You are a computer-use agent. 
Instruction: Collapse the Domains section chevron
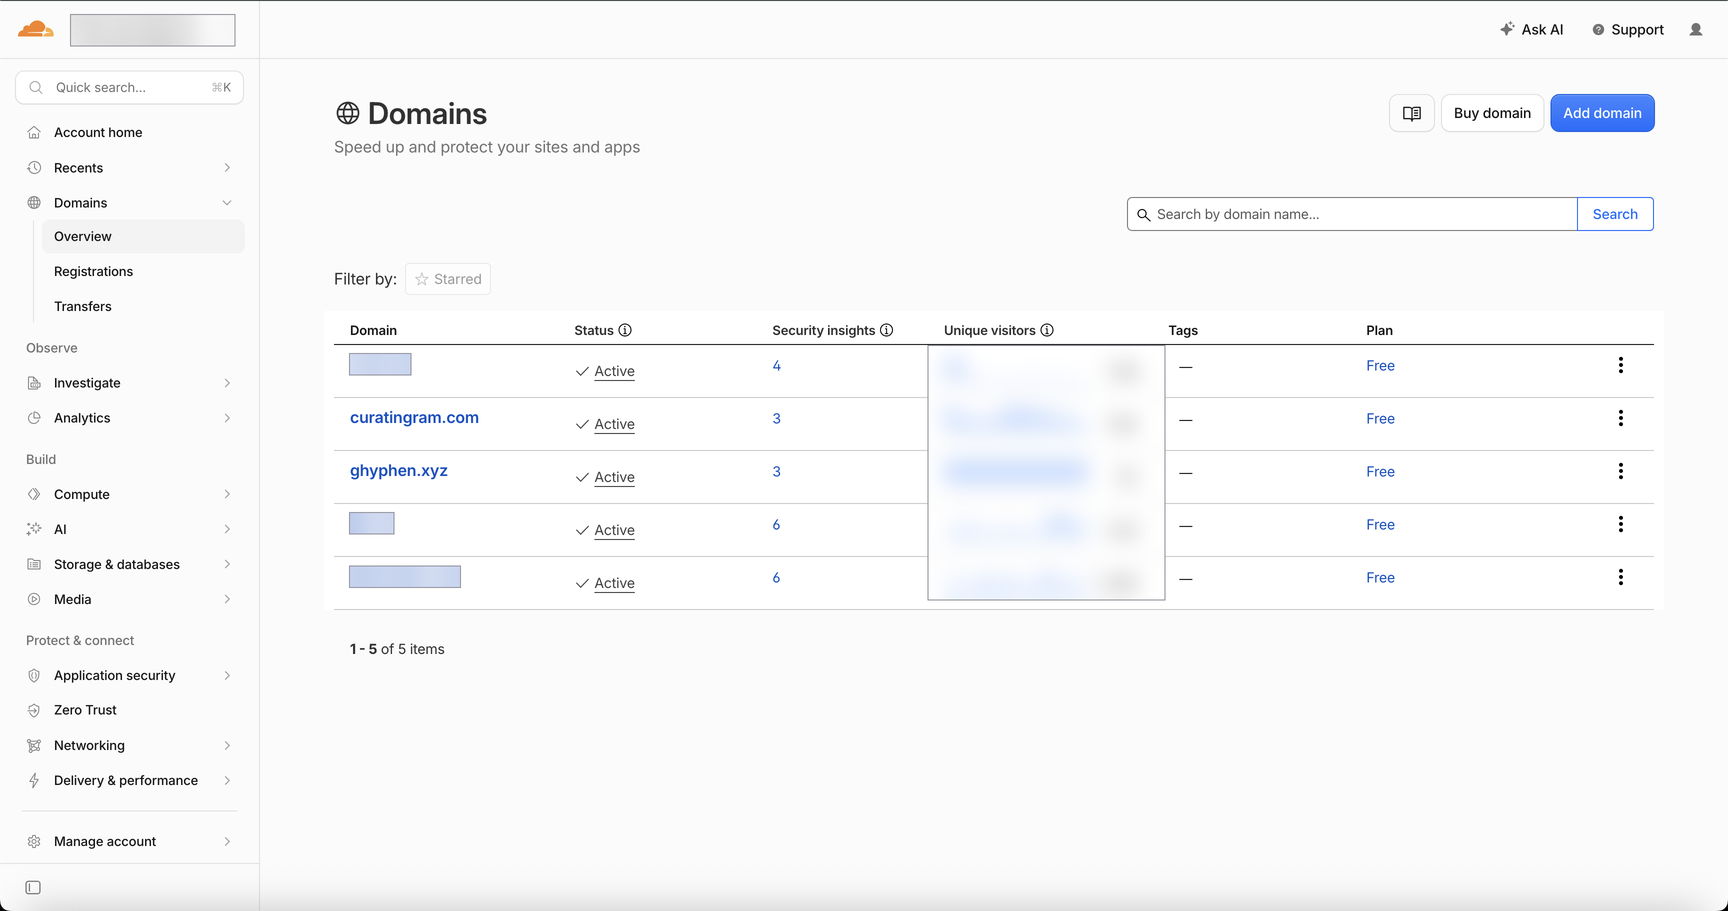(x=227, y=203)
